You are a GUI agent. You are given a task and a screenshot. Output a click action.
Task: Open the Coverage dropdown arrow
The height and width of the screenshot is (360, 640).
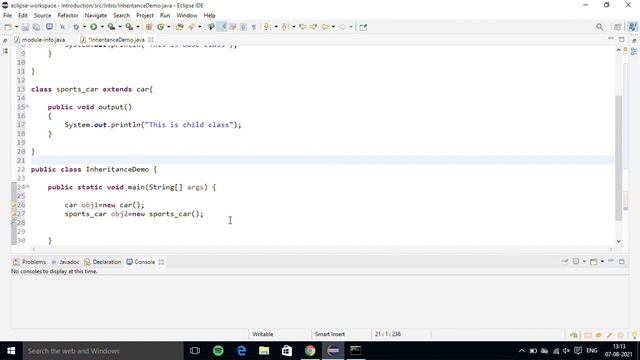click(x=120, y=27)
